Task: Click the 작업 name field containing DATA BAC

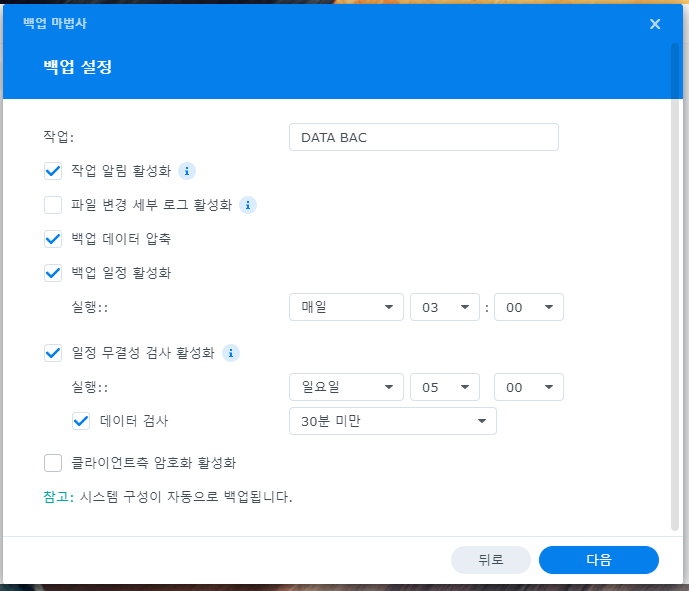Action: tap(424, 137)
